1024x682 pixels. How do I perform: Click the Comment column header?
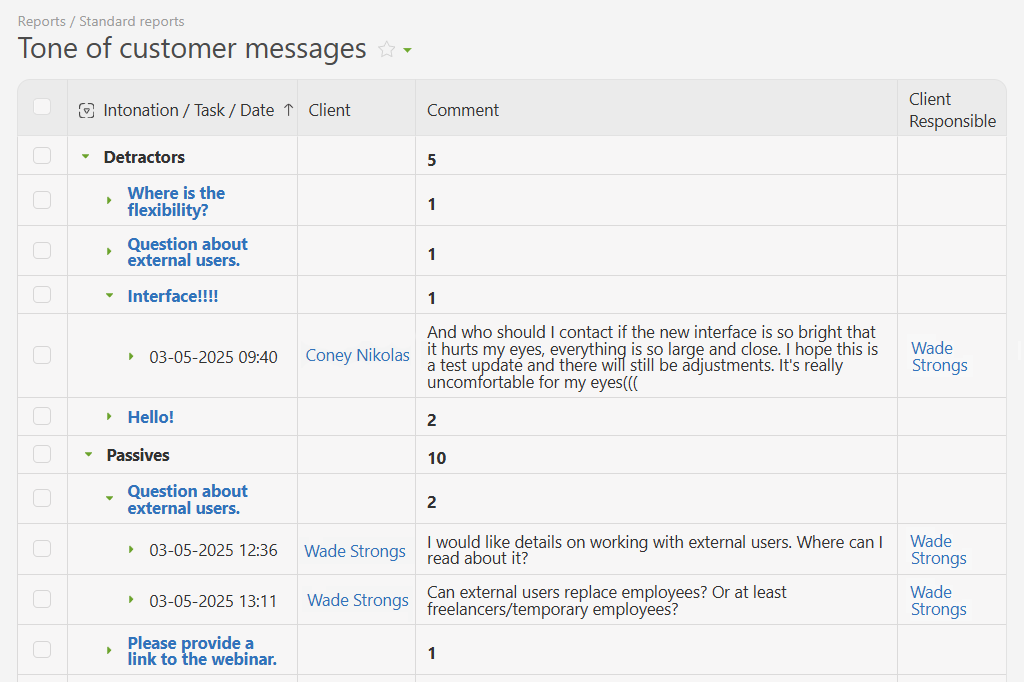click(463, 110)
